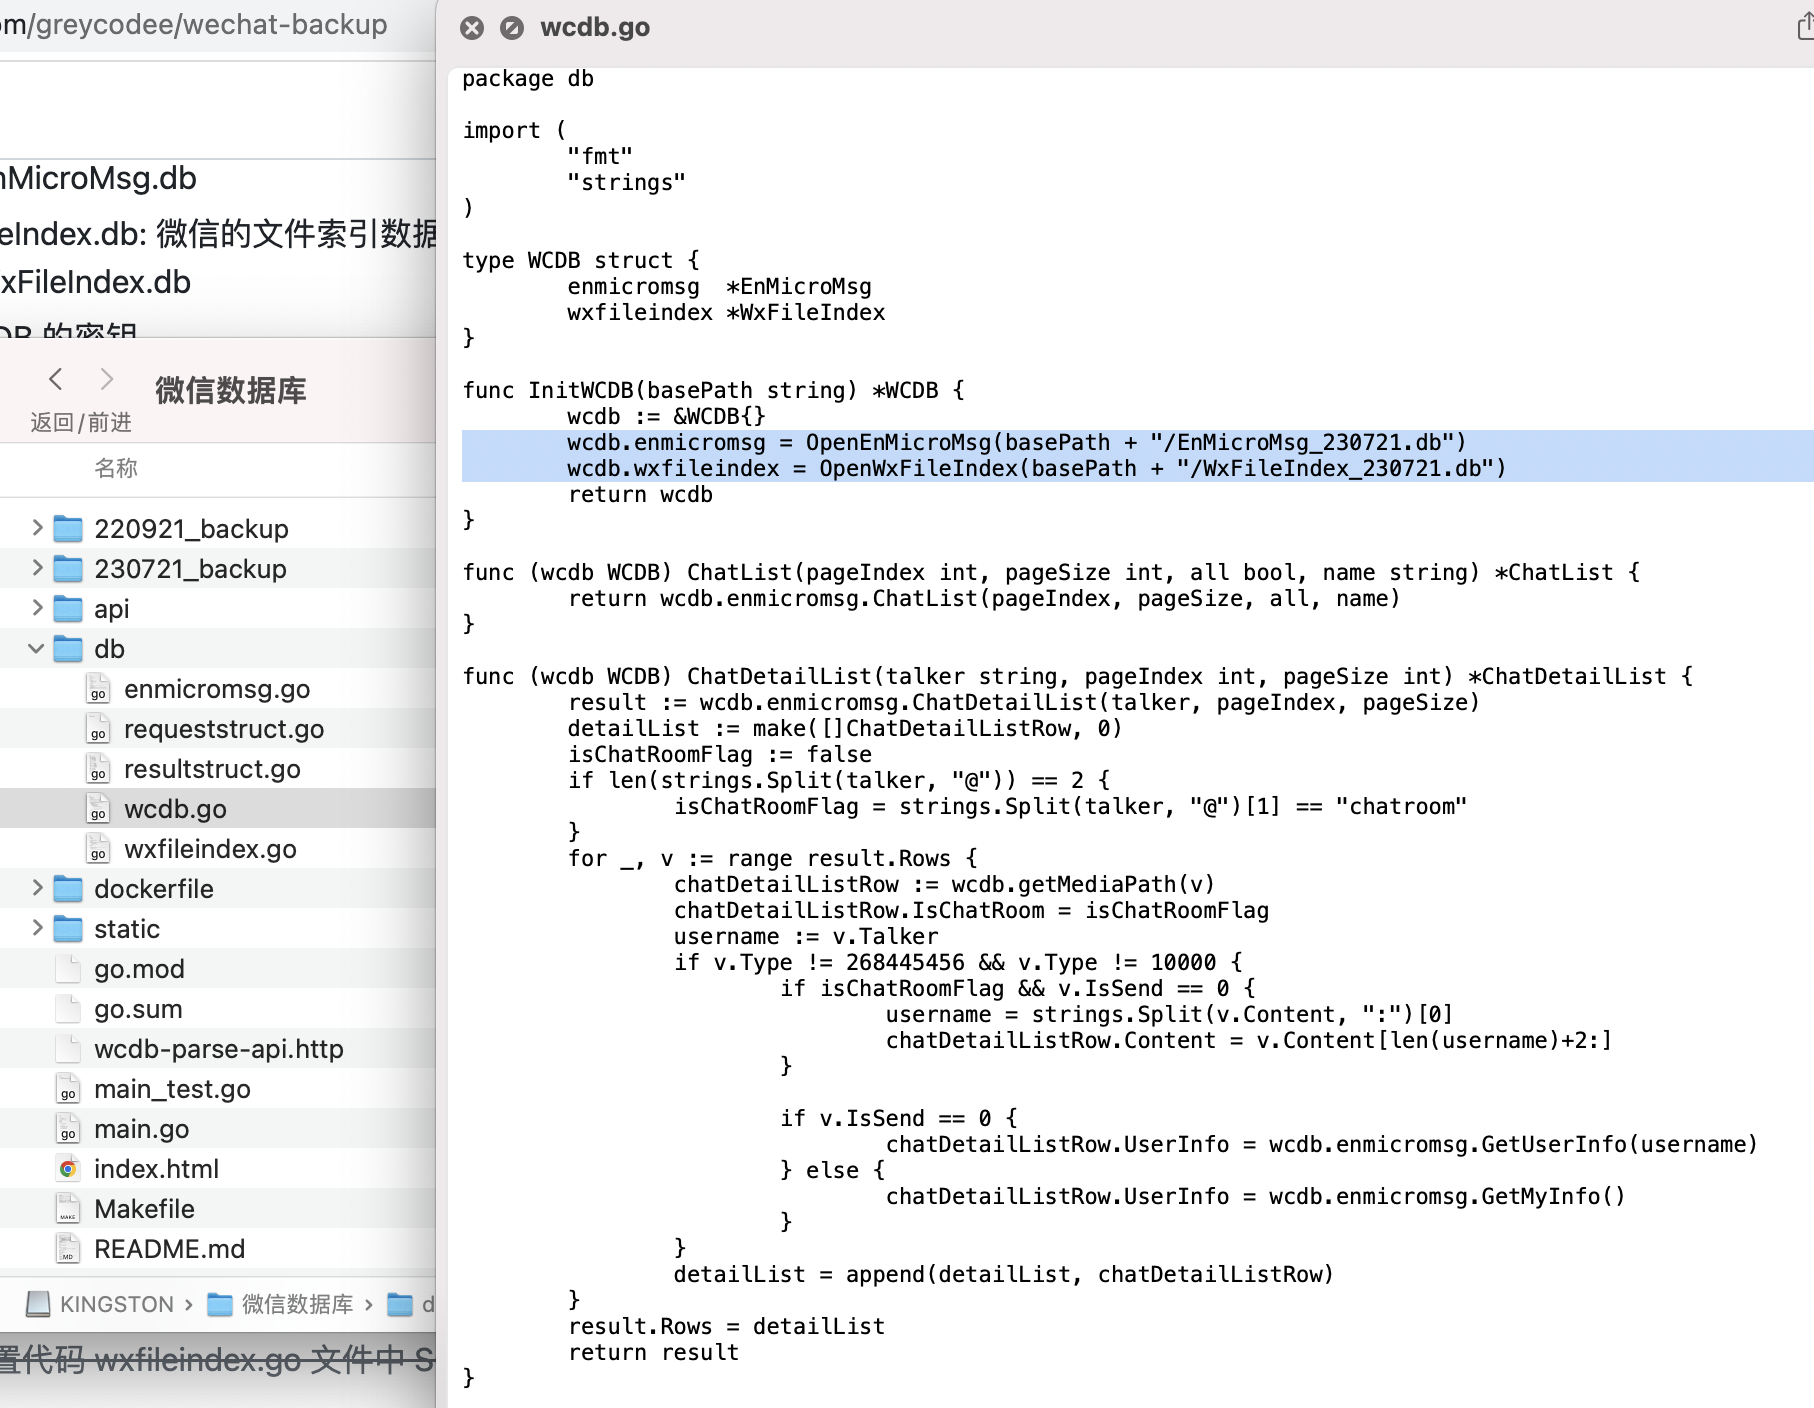The height and width of the screenshot is (1408, 1814).
Task: Click the share icon in preview header
Action: tap(1804, 27)
